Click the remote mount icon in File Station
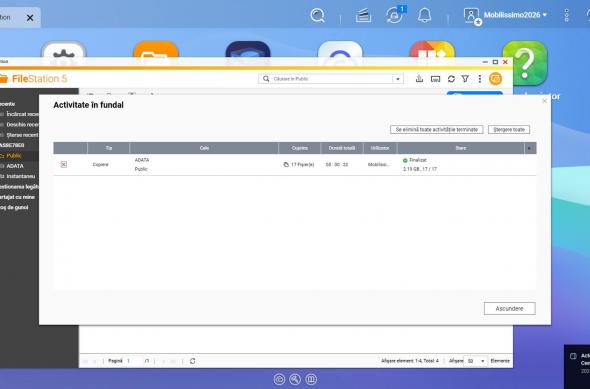This screenshot has height=389, width=590. coord(435,79)
